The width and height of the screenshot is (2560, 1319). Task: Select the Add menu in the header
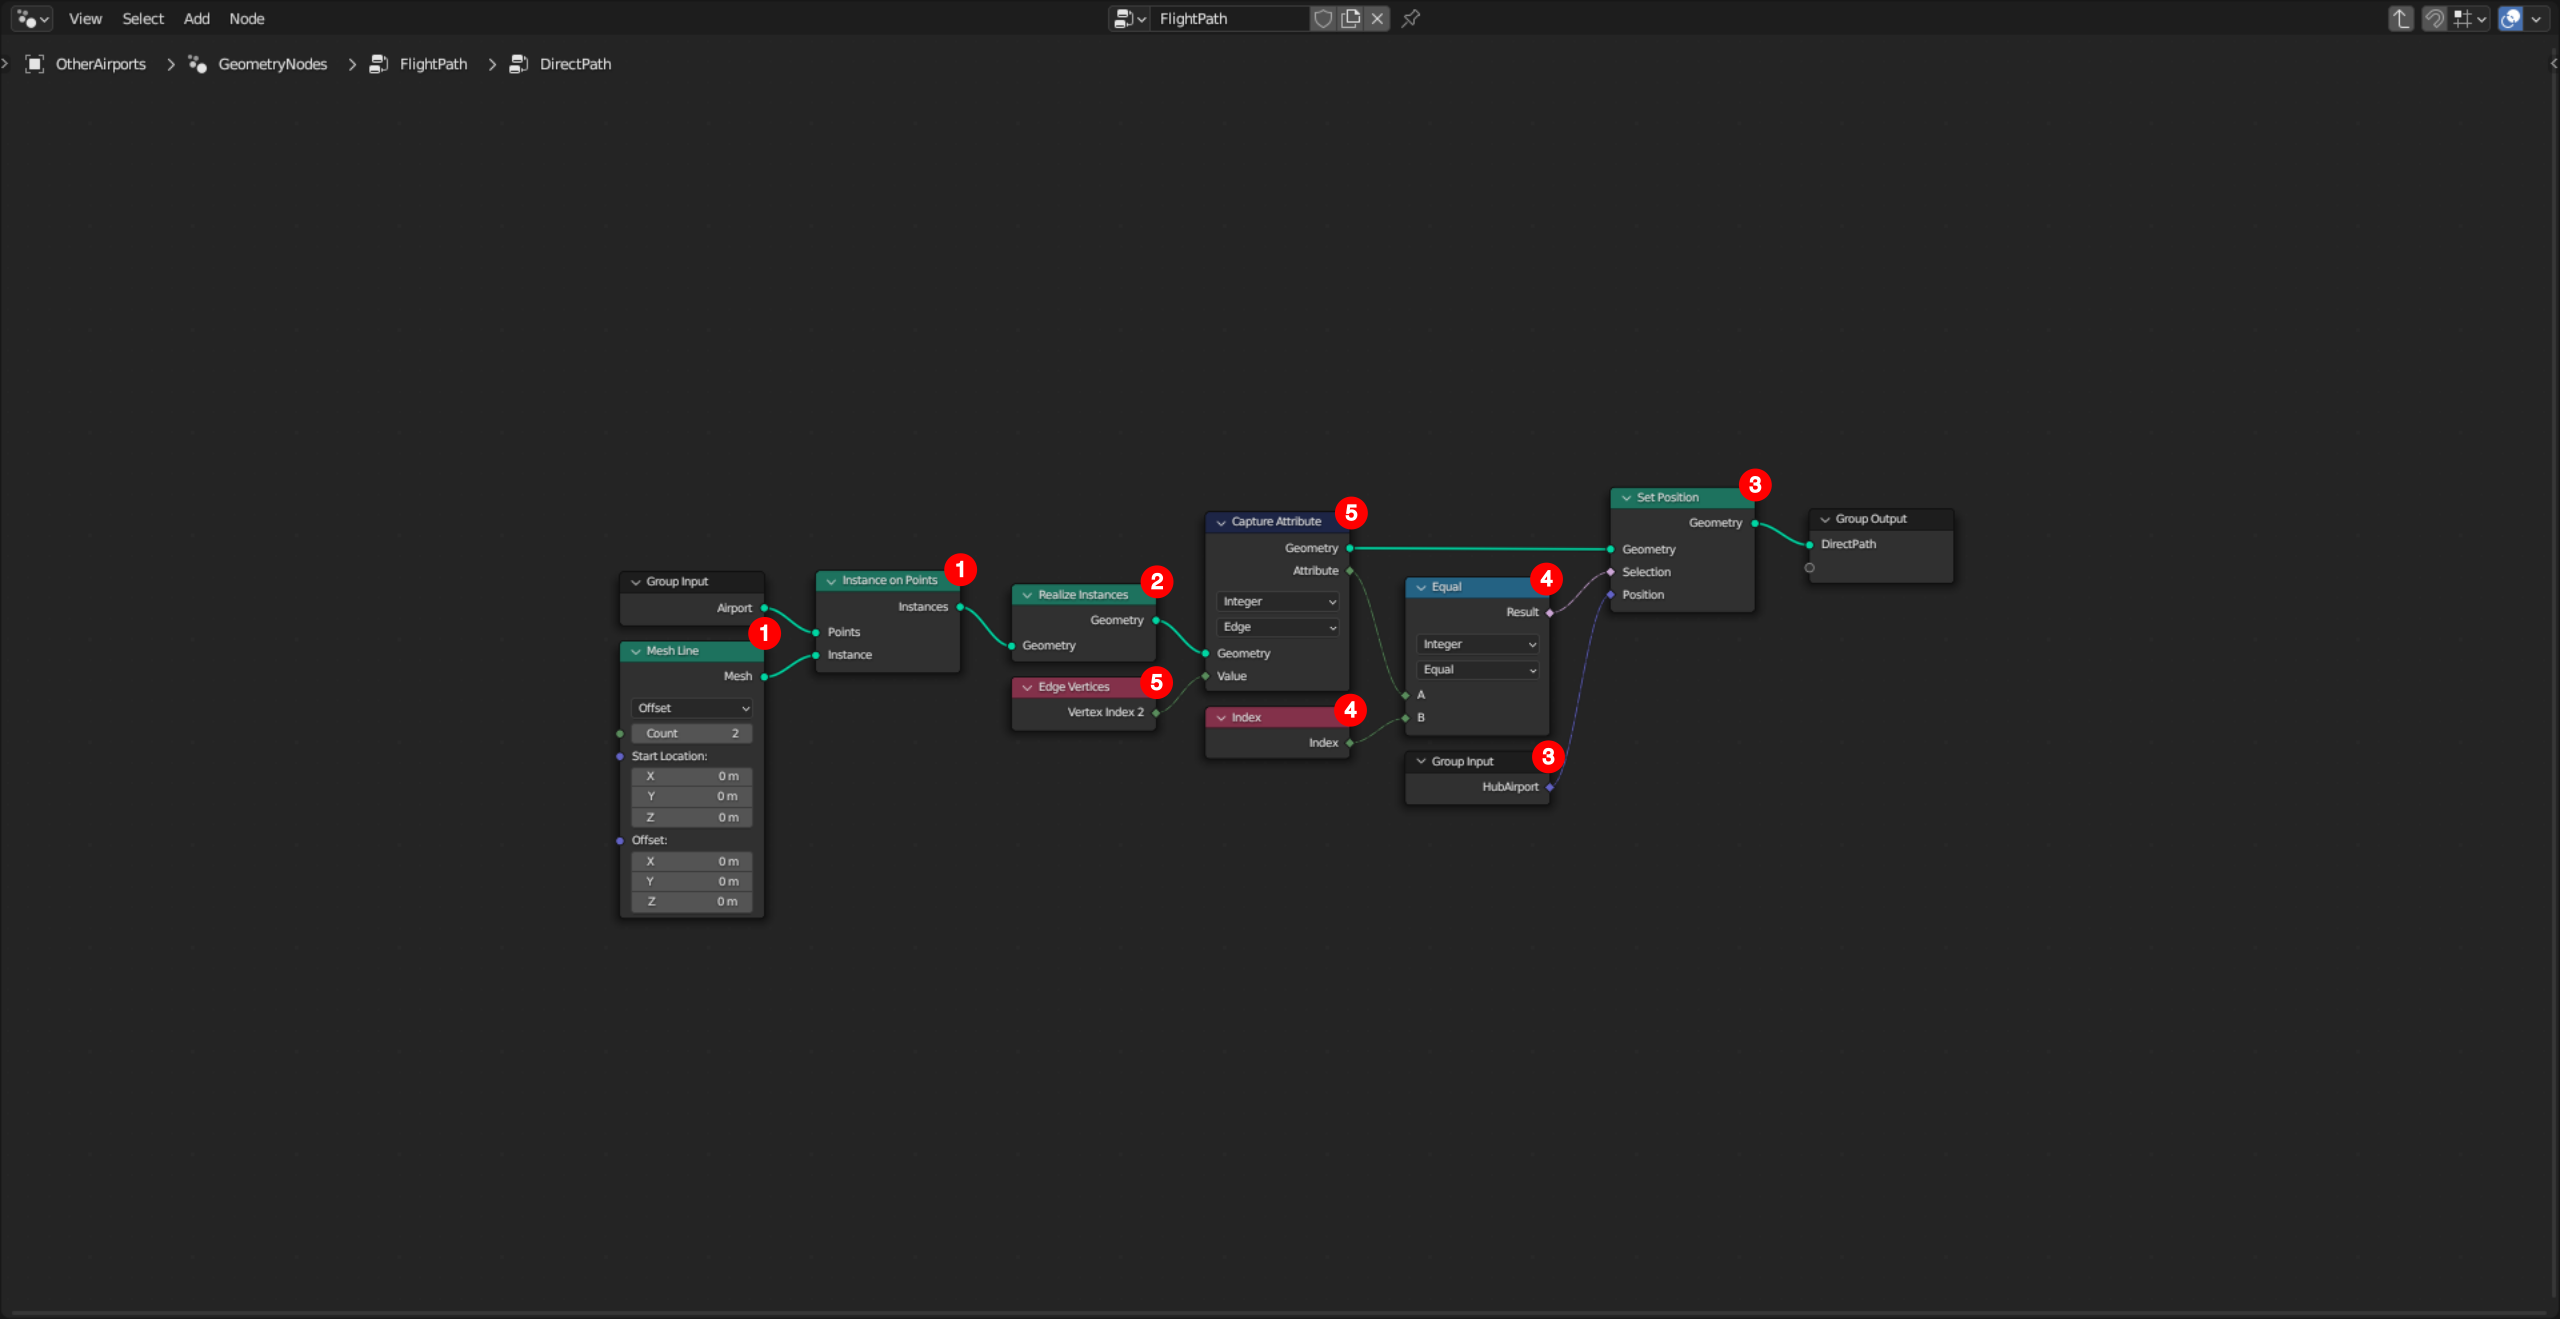pyautogui.click(x=197, y=17)
